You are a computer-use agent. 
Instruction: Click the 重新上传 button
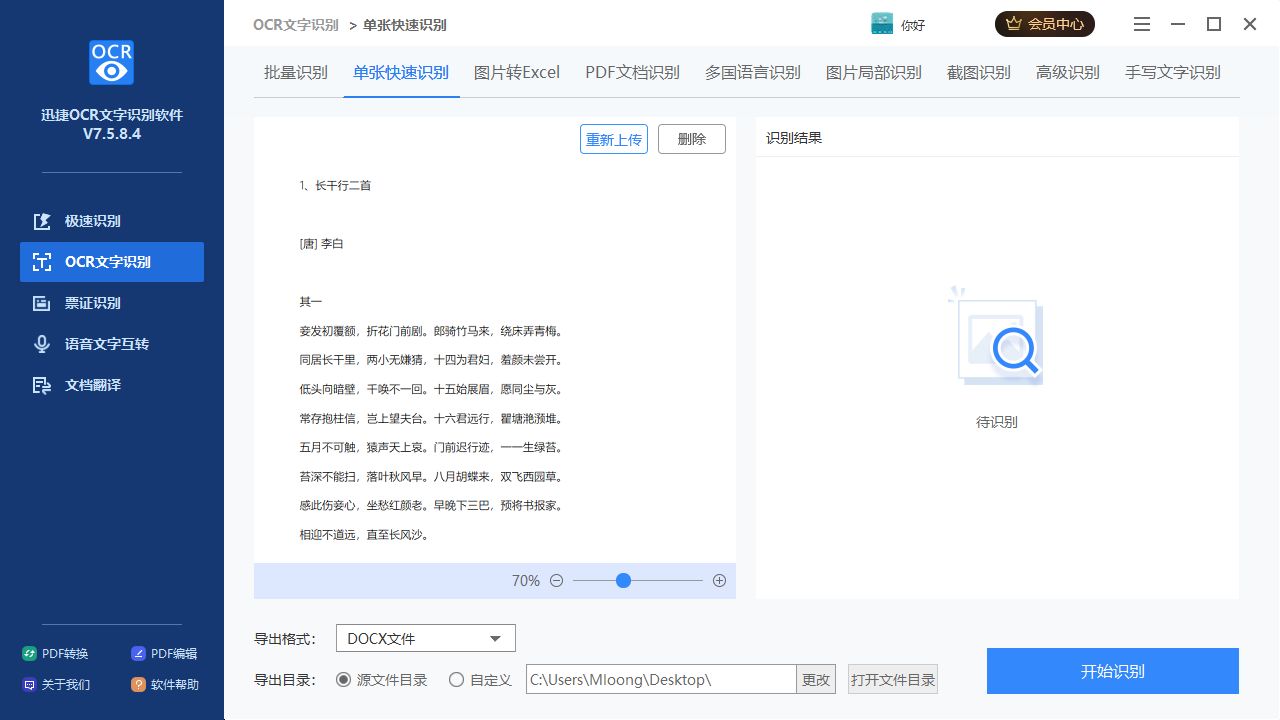point(614,139)
